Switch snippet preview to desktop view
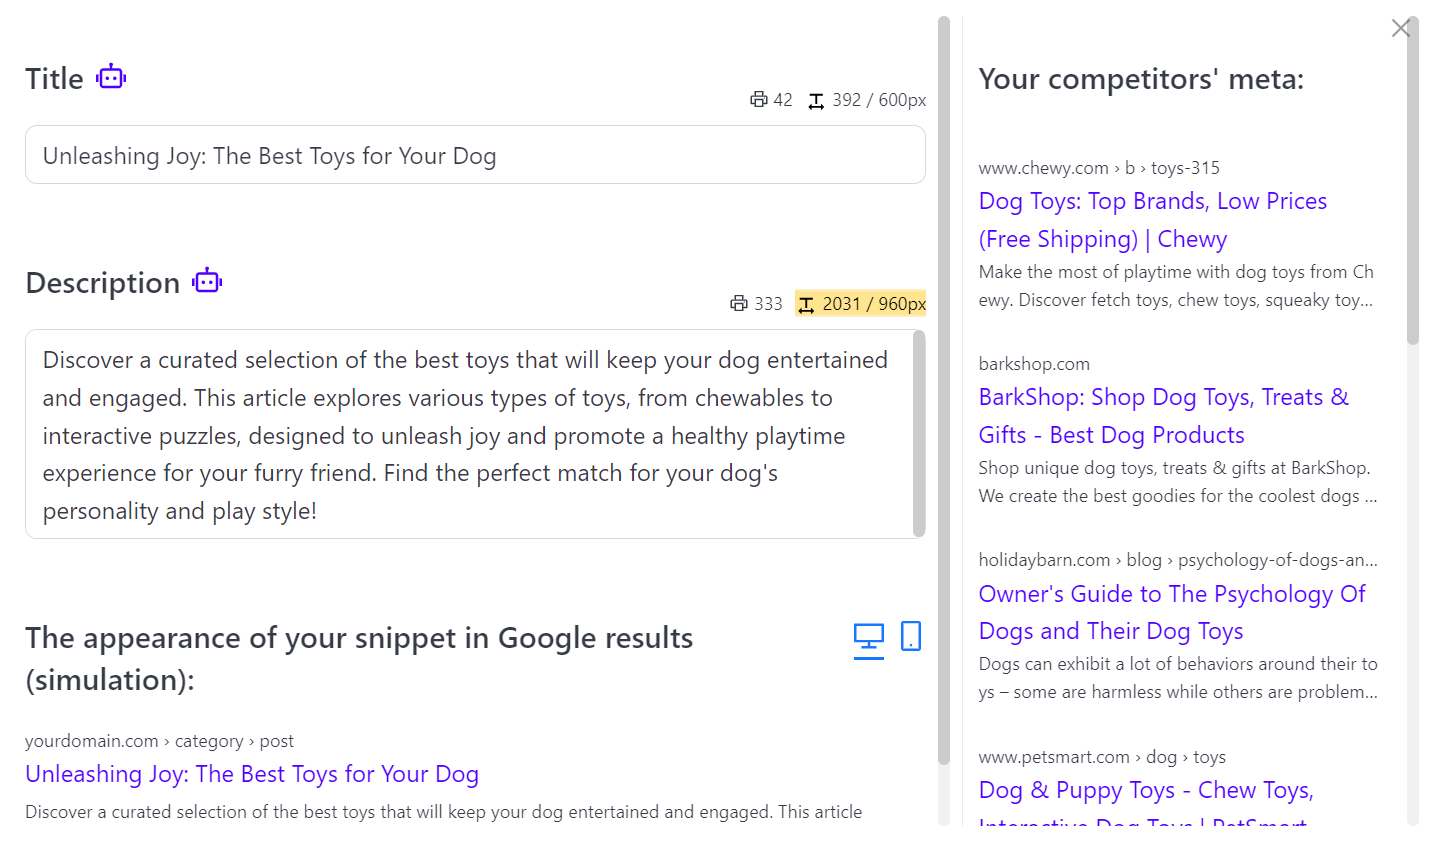 (868, 639)
